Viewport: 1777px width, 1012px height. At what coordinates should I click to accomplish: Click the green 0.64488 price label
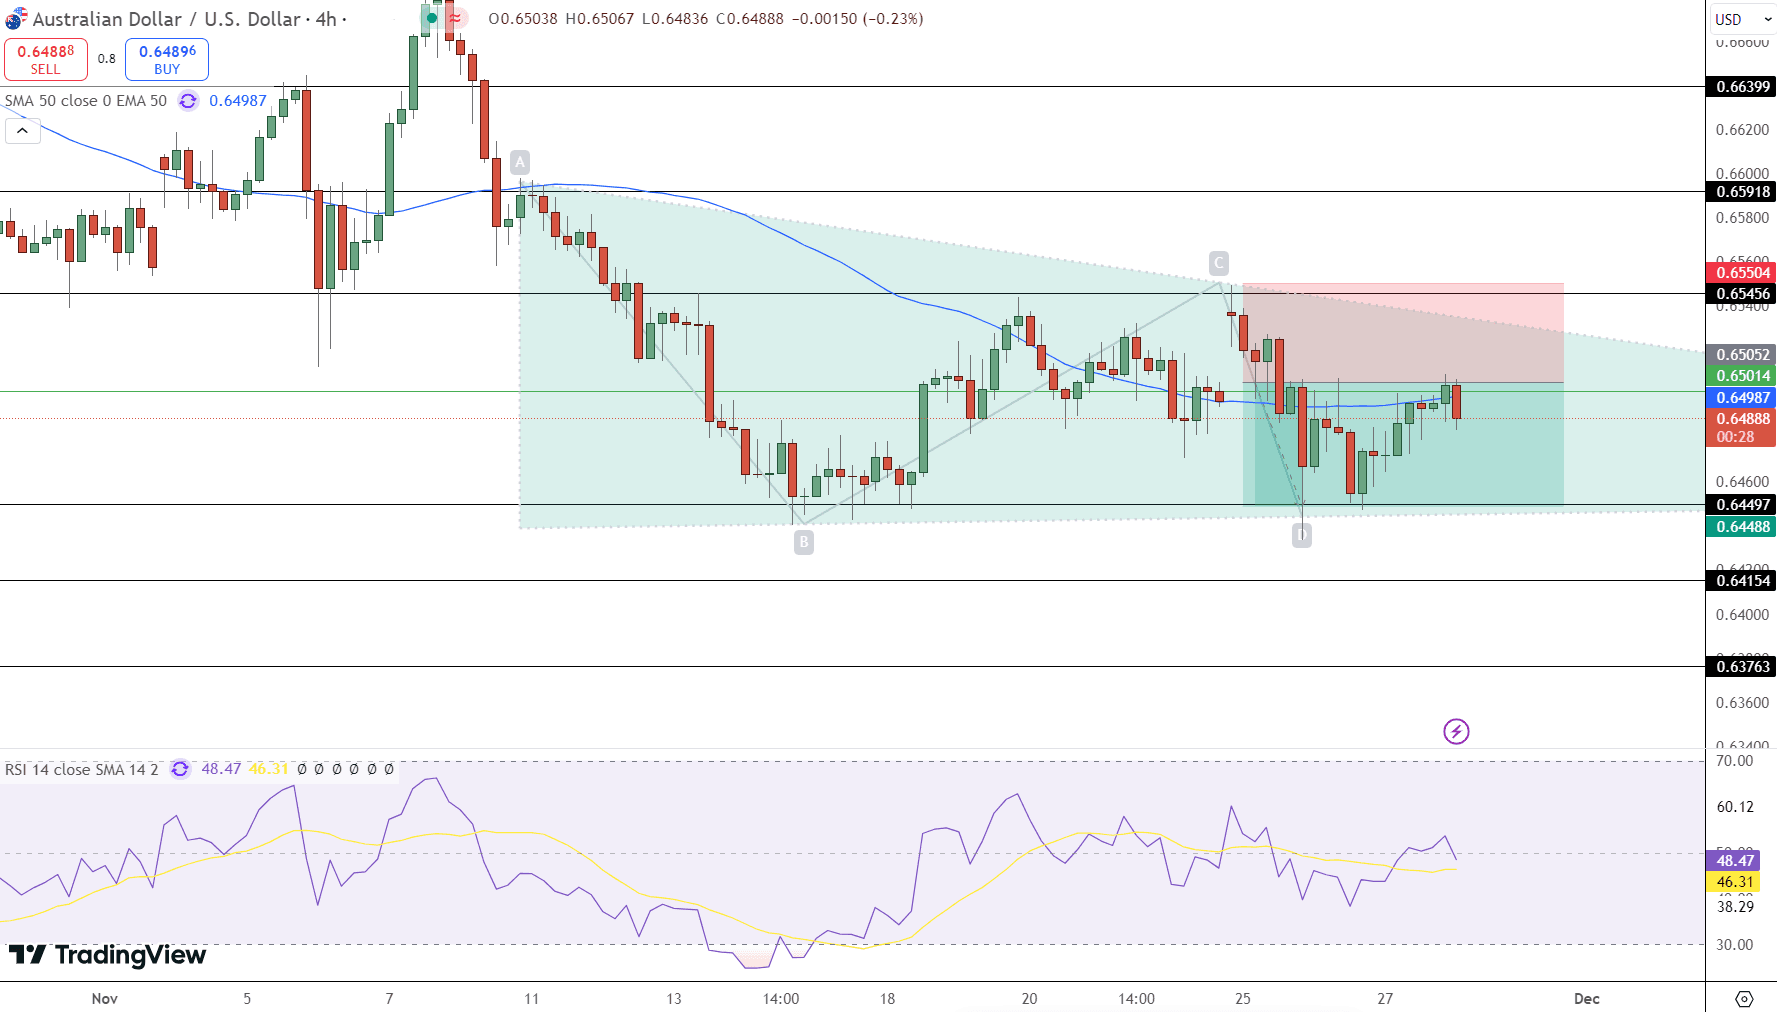click(1741, 527)
